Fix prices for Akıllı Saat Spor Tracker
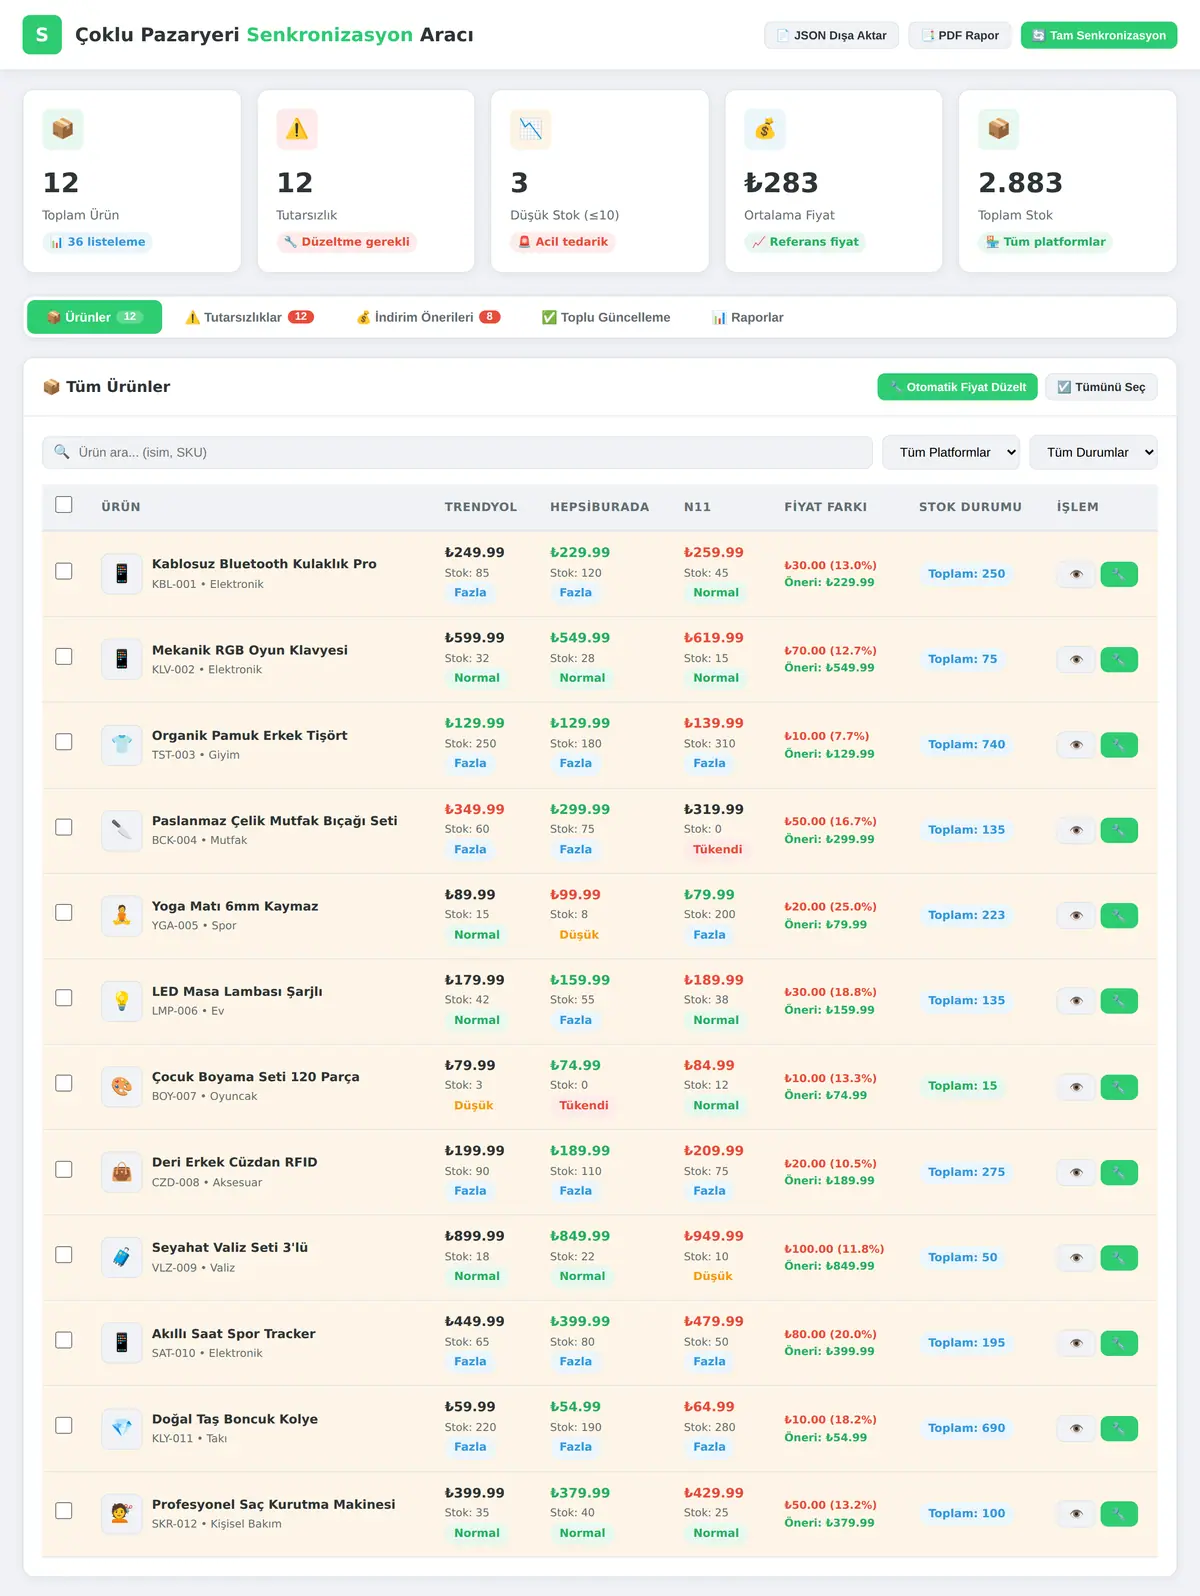This screenshot has height=1596, width=1200. (1119, 1343)
